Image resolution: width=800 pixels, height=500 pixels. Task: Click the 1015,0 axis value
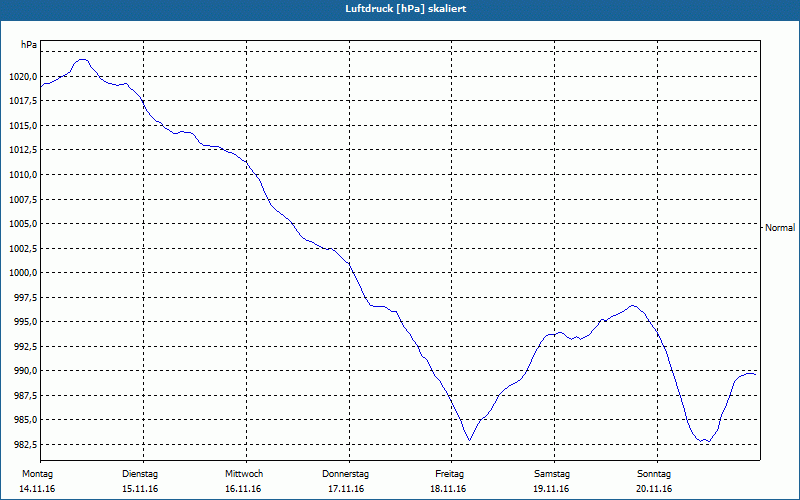point(23,126)
